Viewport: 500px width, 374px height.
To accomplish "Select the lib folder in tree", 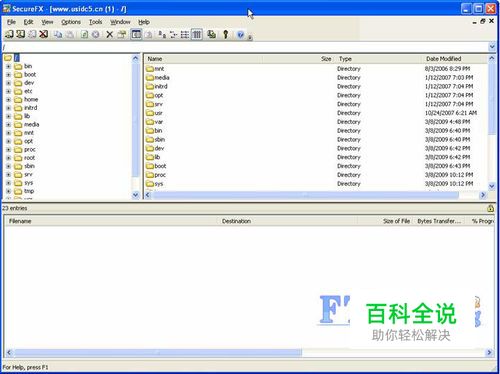I will tap(27, 116).
